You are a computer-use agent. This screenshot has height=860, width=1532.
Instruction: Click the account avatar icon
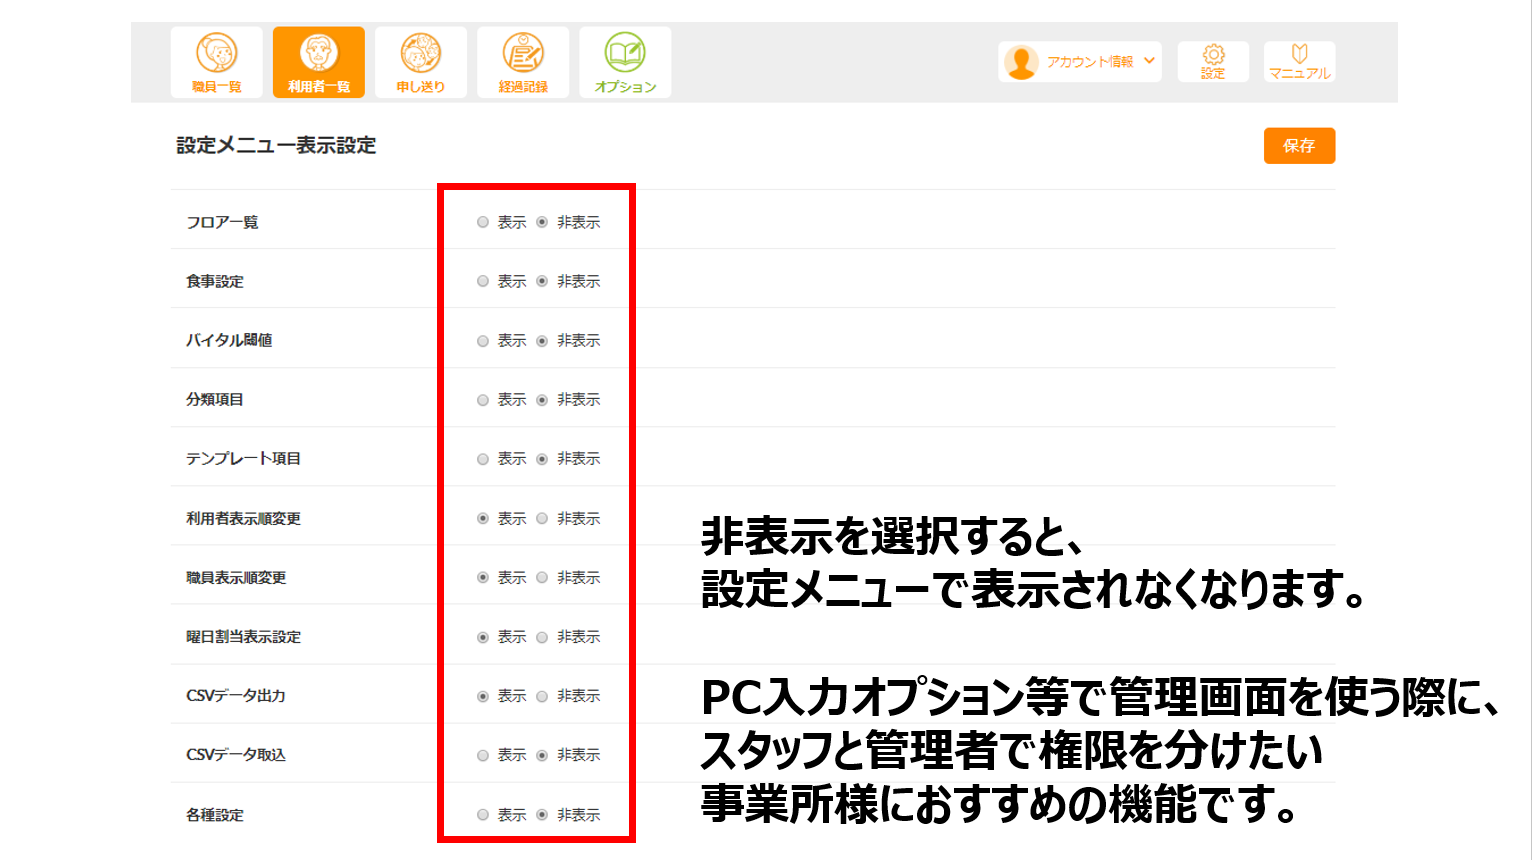coord(1021,62)
